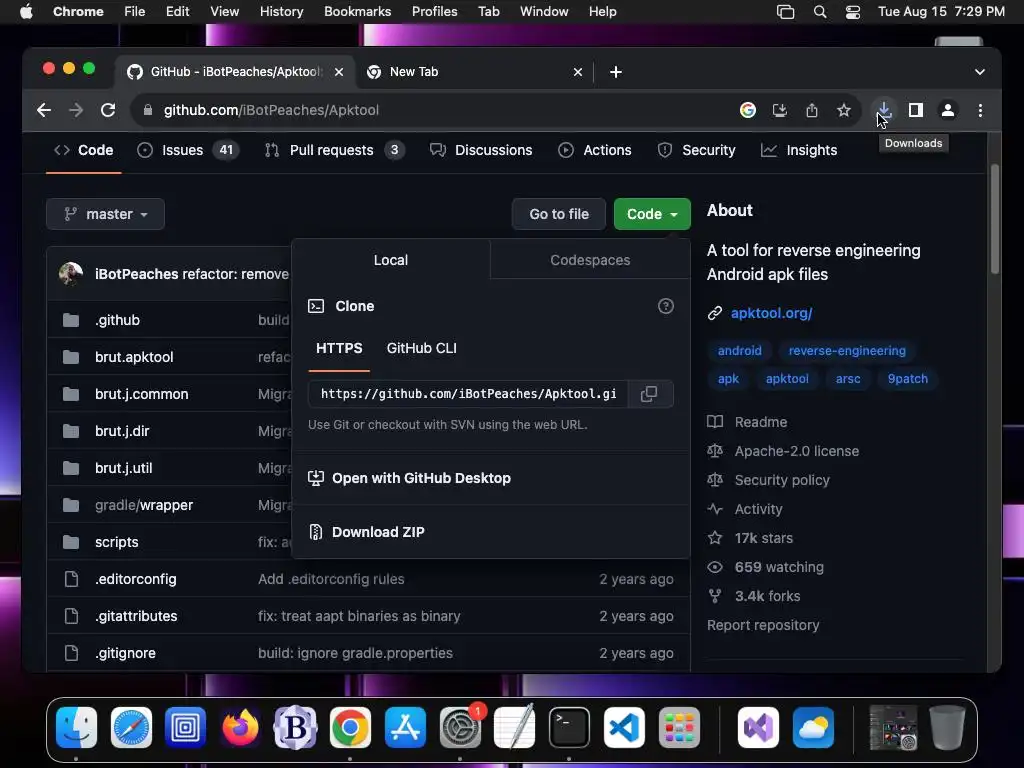Image resolution: width=1024 pixels, height=768 pixels.
Task: Copy the HTTPS clone URL
Action: [x=649, y=394]
